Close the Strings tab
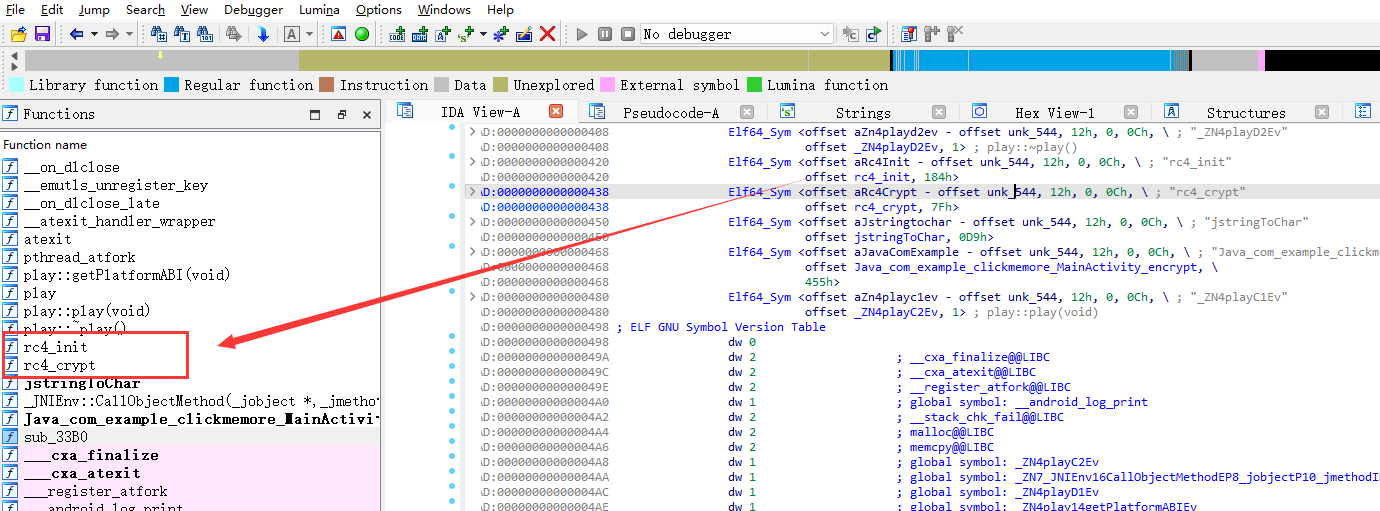This screenshot has width=1380, height=511. click(x=938, y=112)
